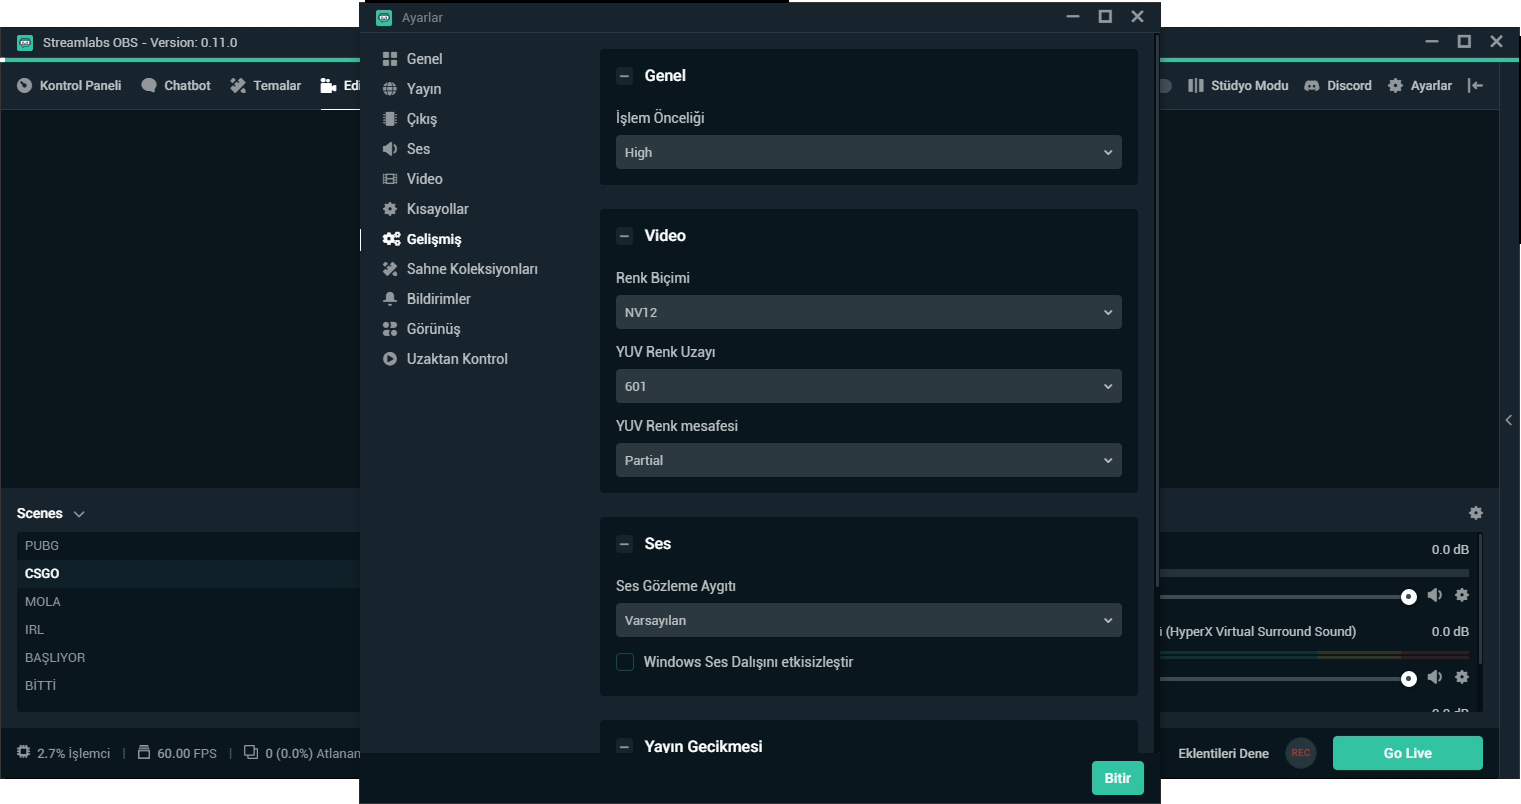Open Chatbot tab in main window

pyautogui.click(x=176, y=85)
